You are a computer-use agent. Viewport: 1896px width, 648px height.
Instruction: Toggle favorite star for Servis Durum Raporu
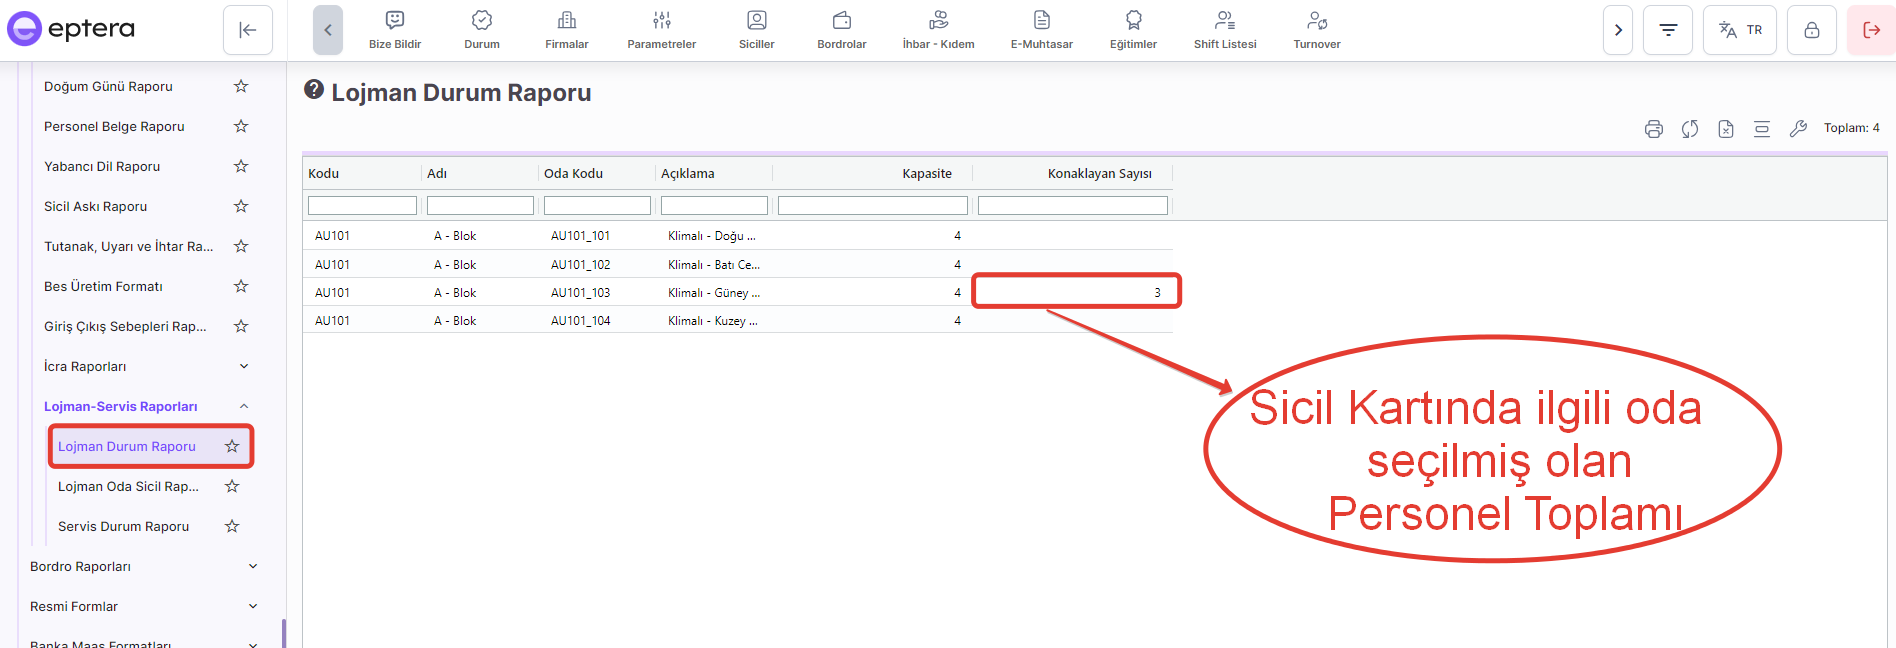click(232, 526)
